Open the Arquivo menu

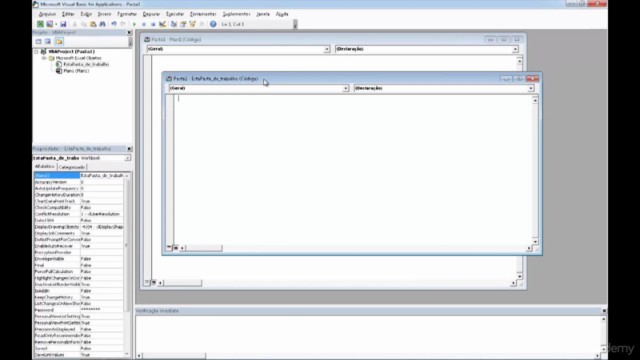[x=47, y=14]
